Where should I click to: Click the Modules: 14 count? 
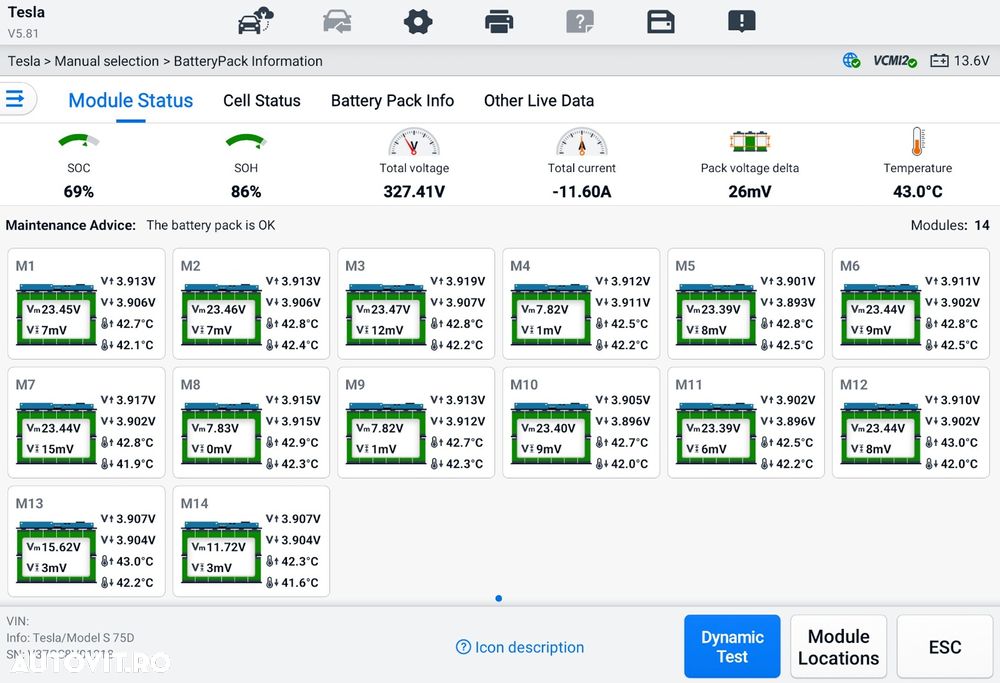(950, 225)
